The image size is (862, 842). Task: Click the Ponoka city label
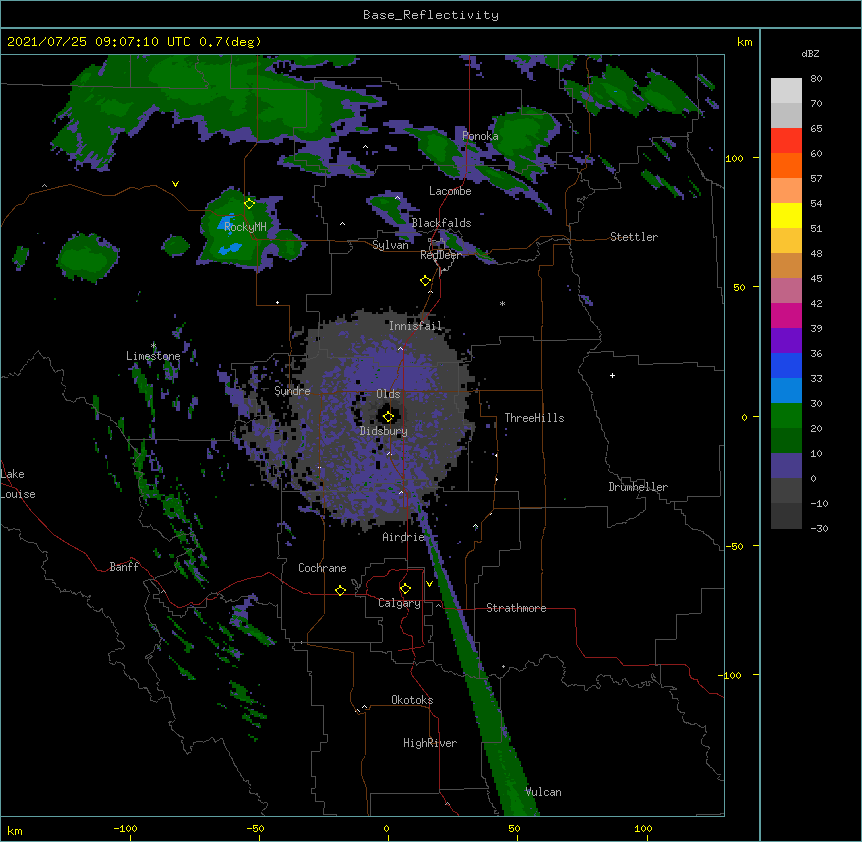(x=480, y=136)
